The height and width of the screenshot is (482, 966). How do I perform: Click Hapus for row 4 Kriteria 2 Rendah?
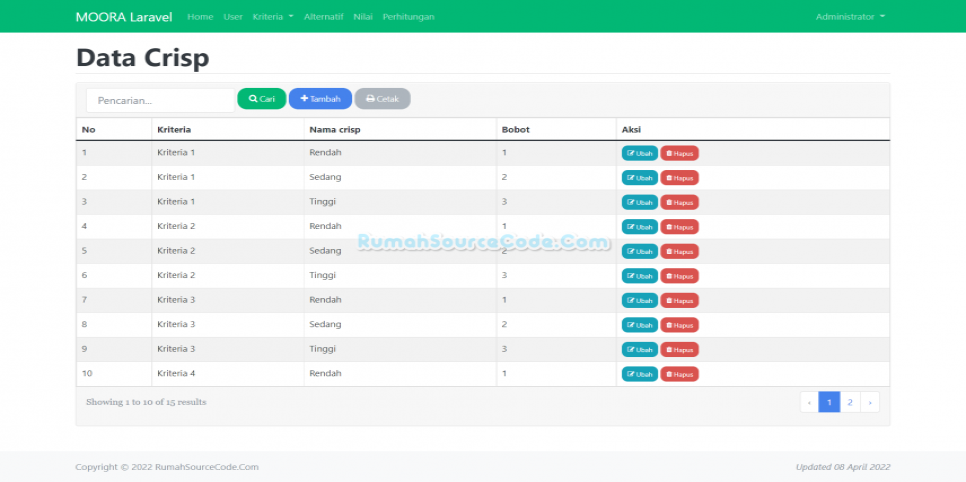click(680, 227)
